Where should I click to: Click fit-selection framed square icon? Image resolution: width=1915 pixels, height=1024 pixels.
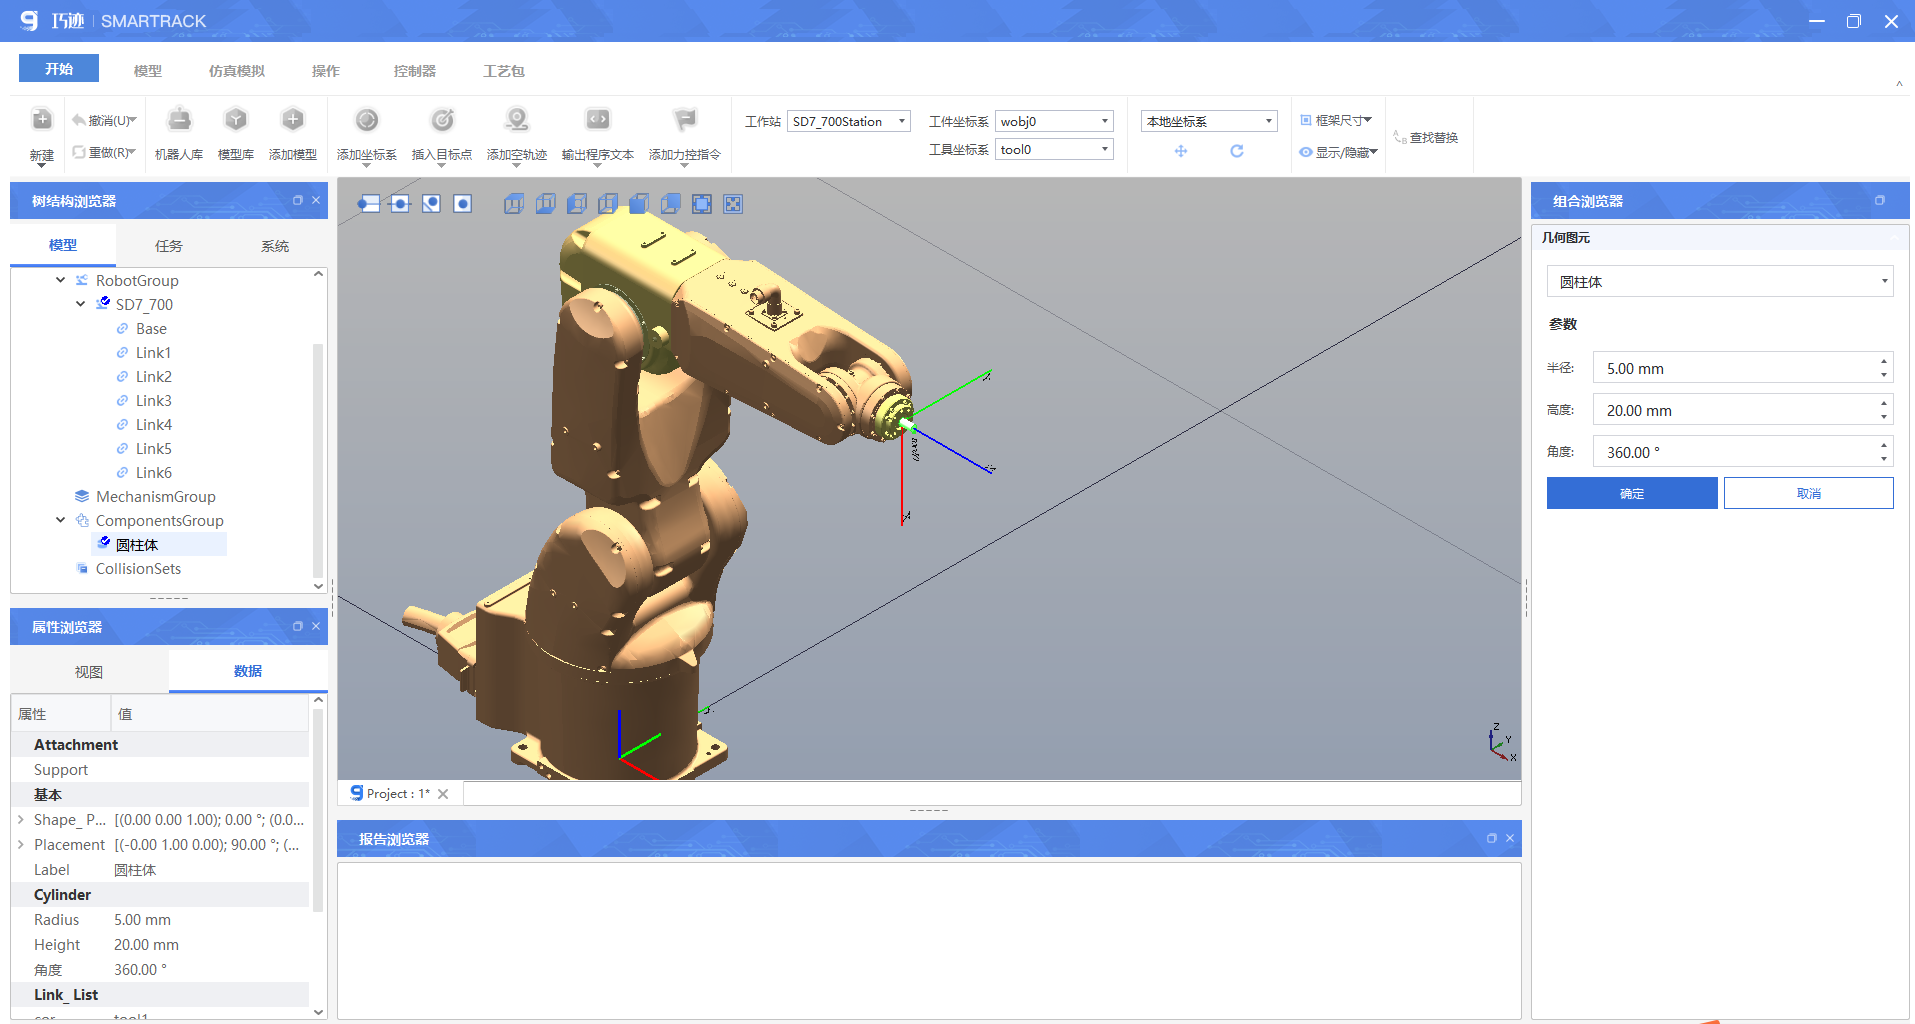point(702,204)
